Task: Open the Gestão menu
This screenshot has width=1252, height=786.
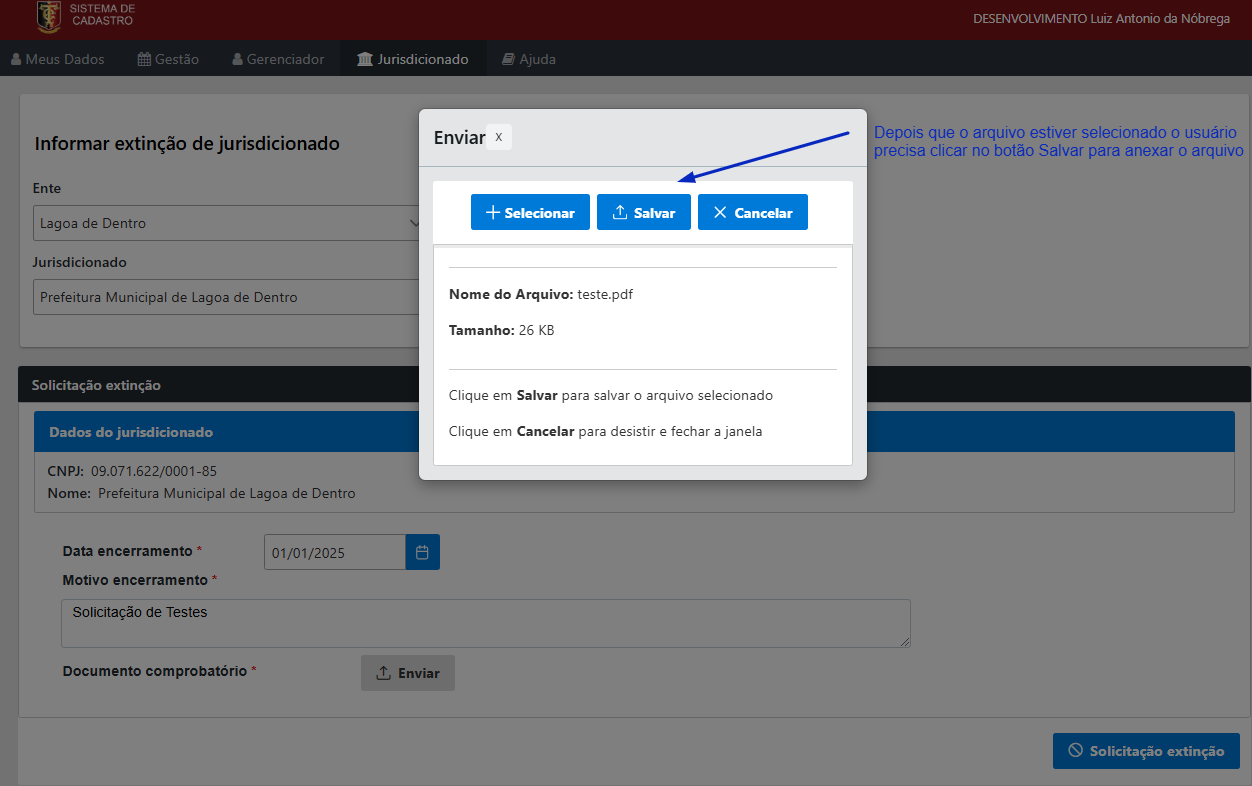Action: pos(168,59)
